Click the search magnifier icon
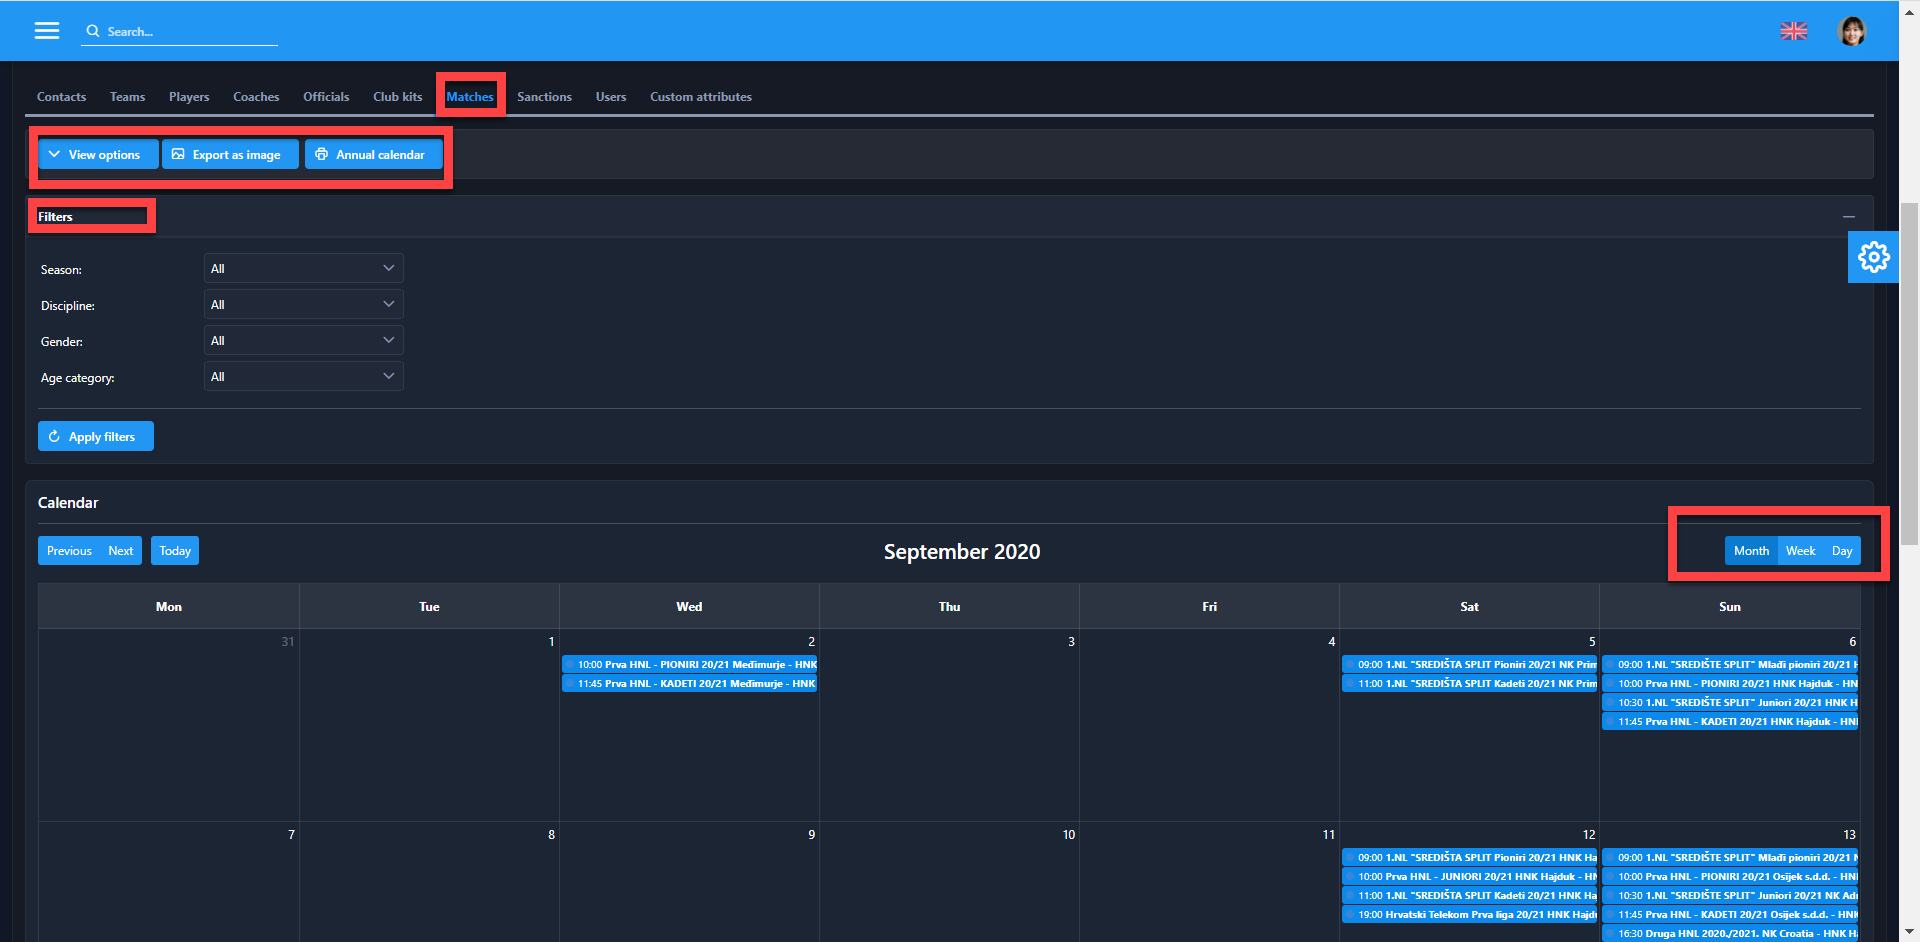This screenshot has width=1920, height=942. (x=93, y=31)
